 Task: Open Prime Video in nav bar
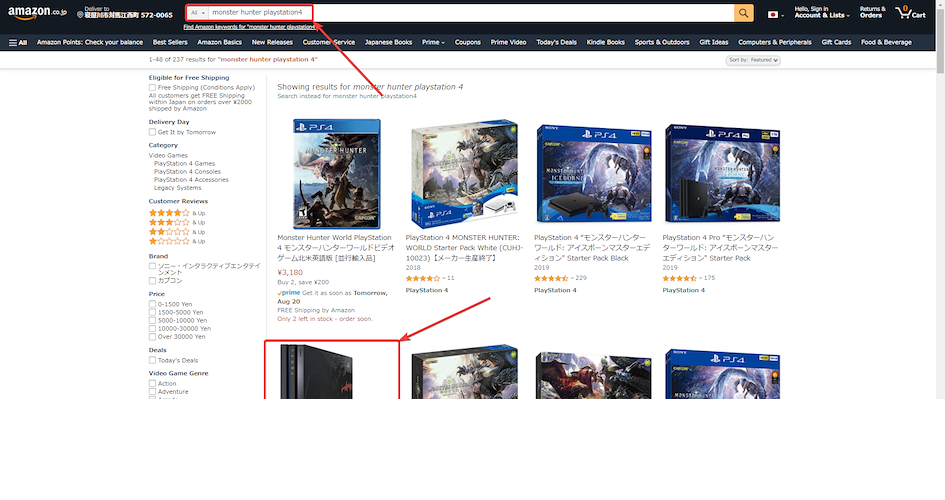coord(508,43)
